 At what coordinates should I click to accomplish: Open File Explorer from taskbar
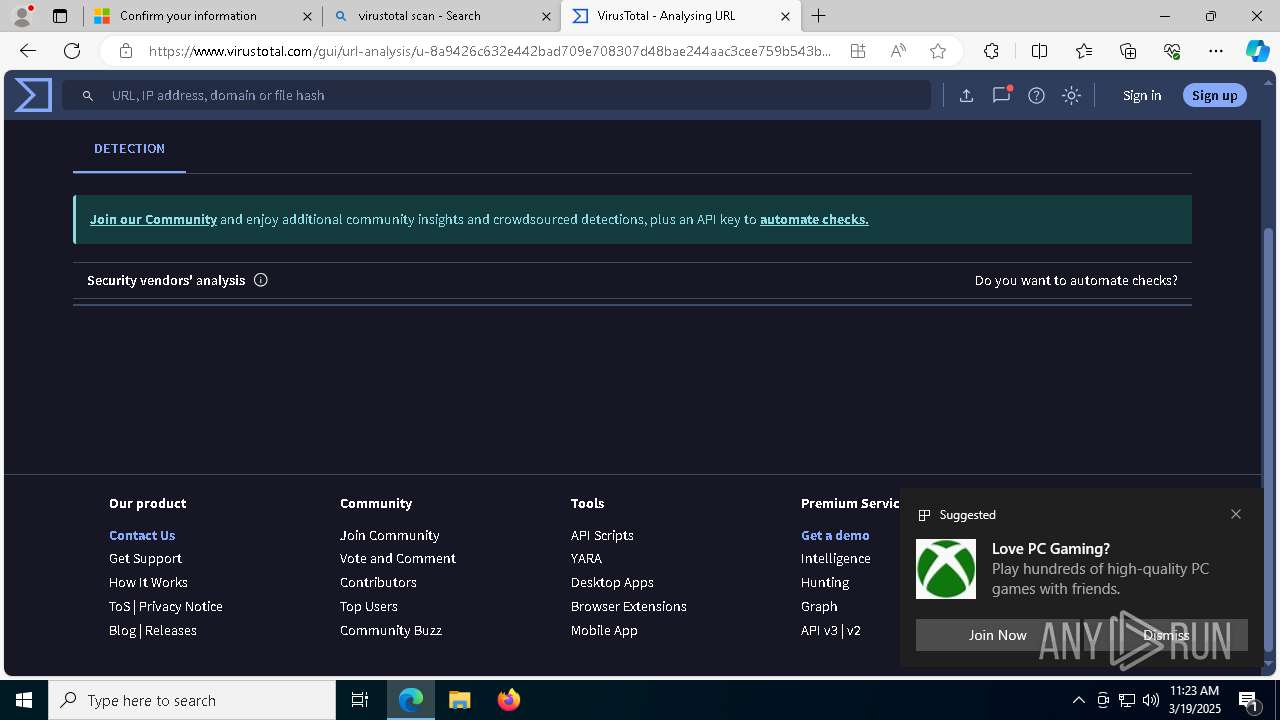coord(460,700)
